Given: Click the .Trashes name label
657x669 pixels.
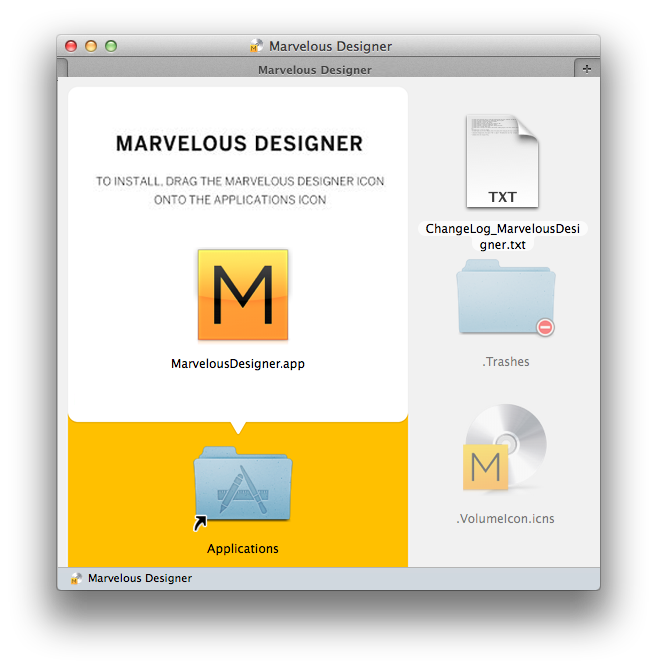Looking at the screenshot, I should tap(506, 362).
